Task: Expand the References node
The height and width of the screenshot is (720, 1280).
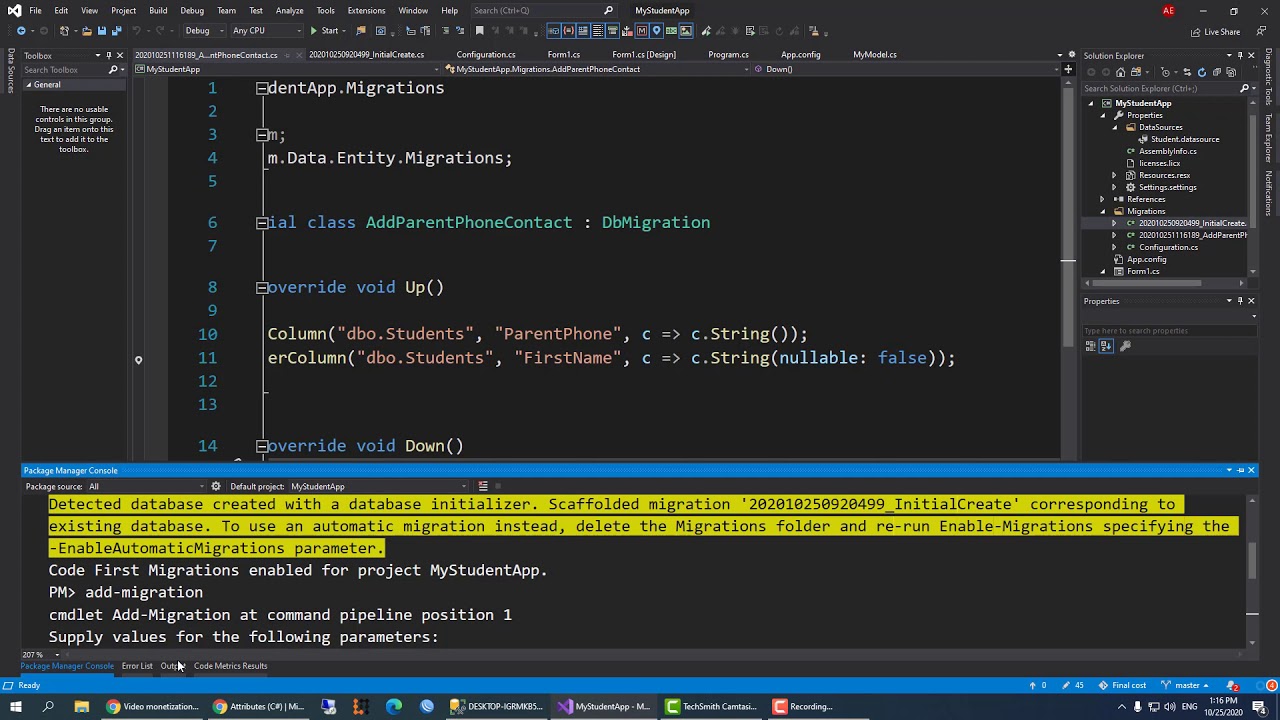Action: (1103, 199)
